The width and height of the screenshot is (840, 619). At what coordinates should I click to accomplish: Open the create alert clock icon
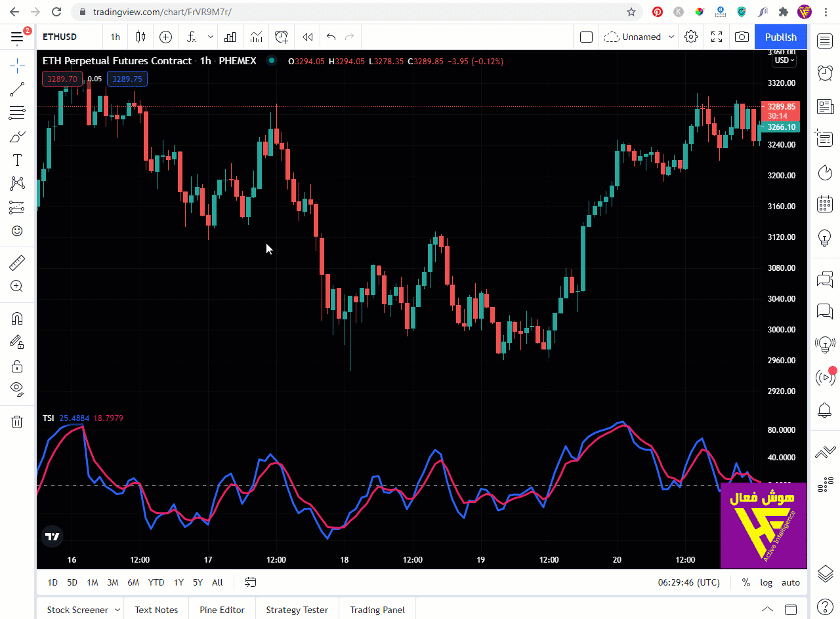click(282, 37)
